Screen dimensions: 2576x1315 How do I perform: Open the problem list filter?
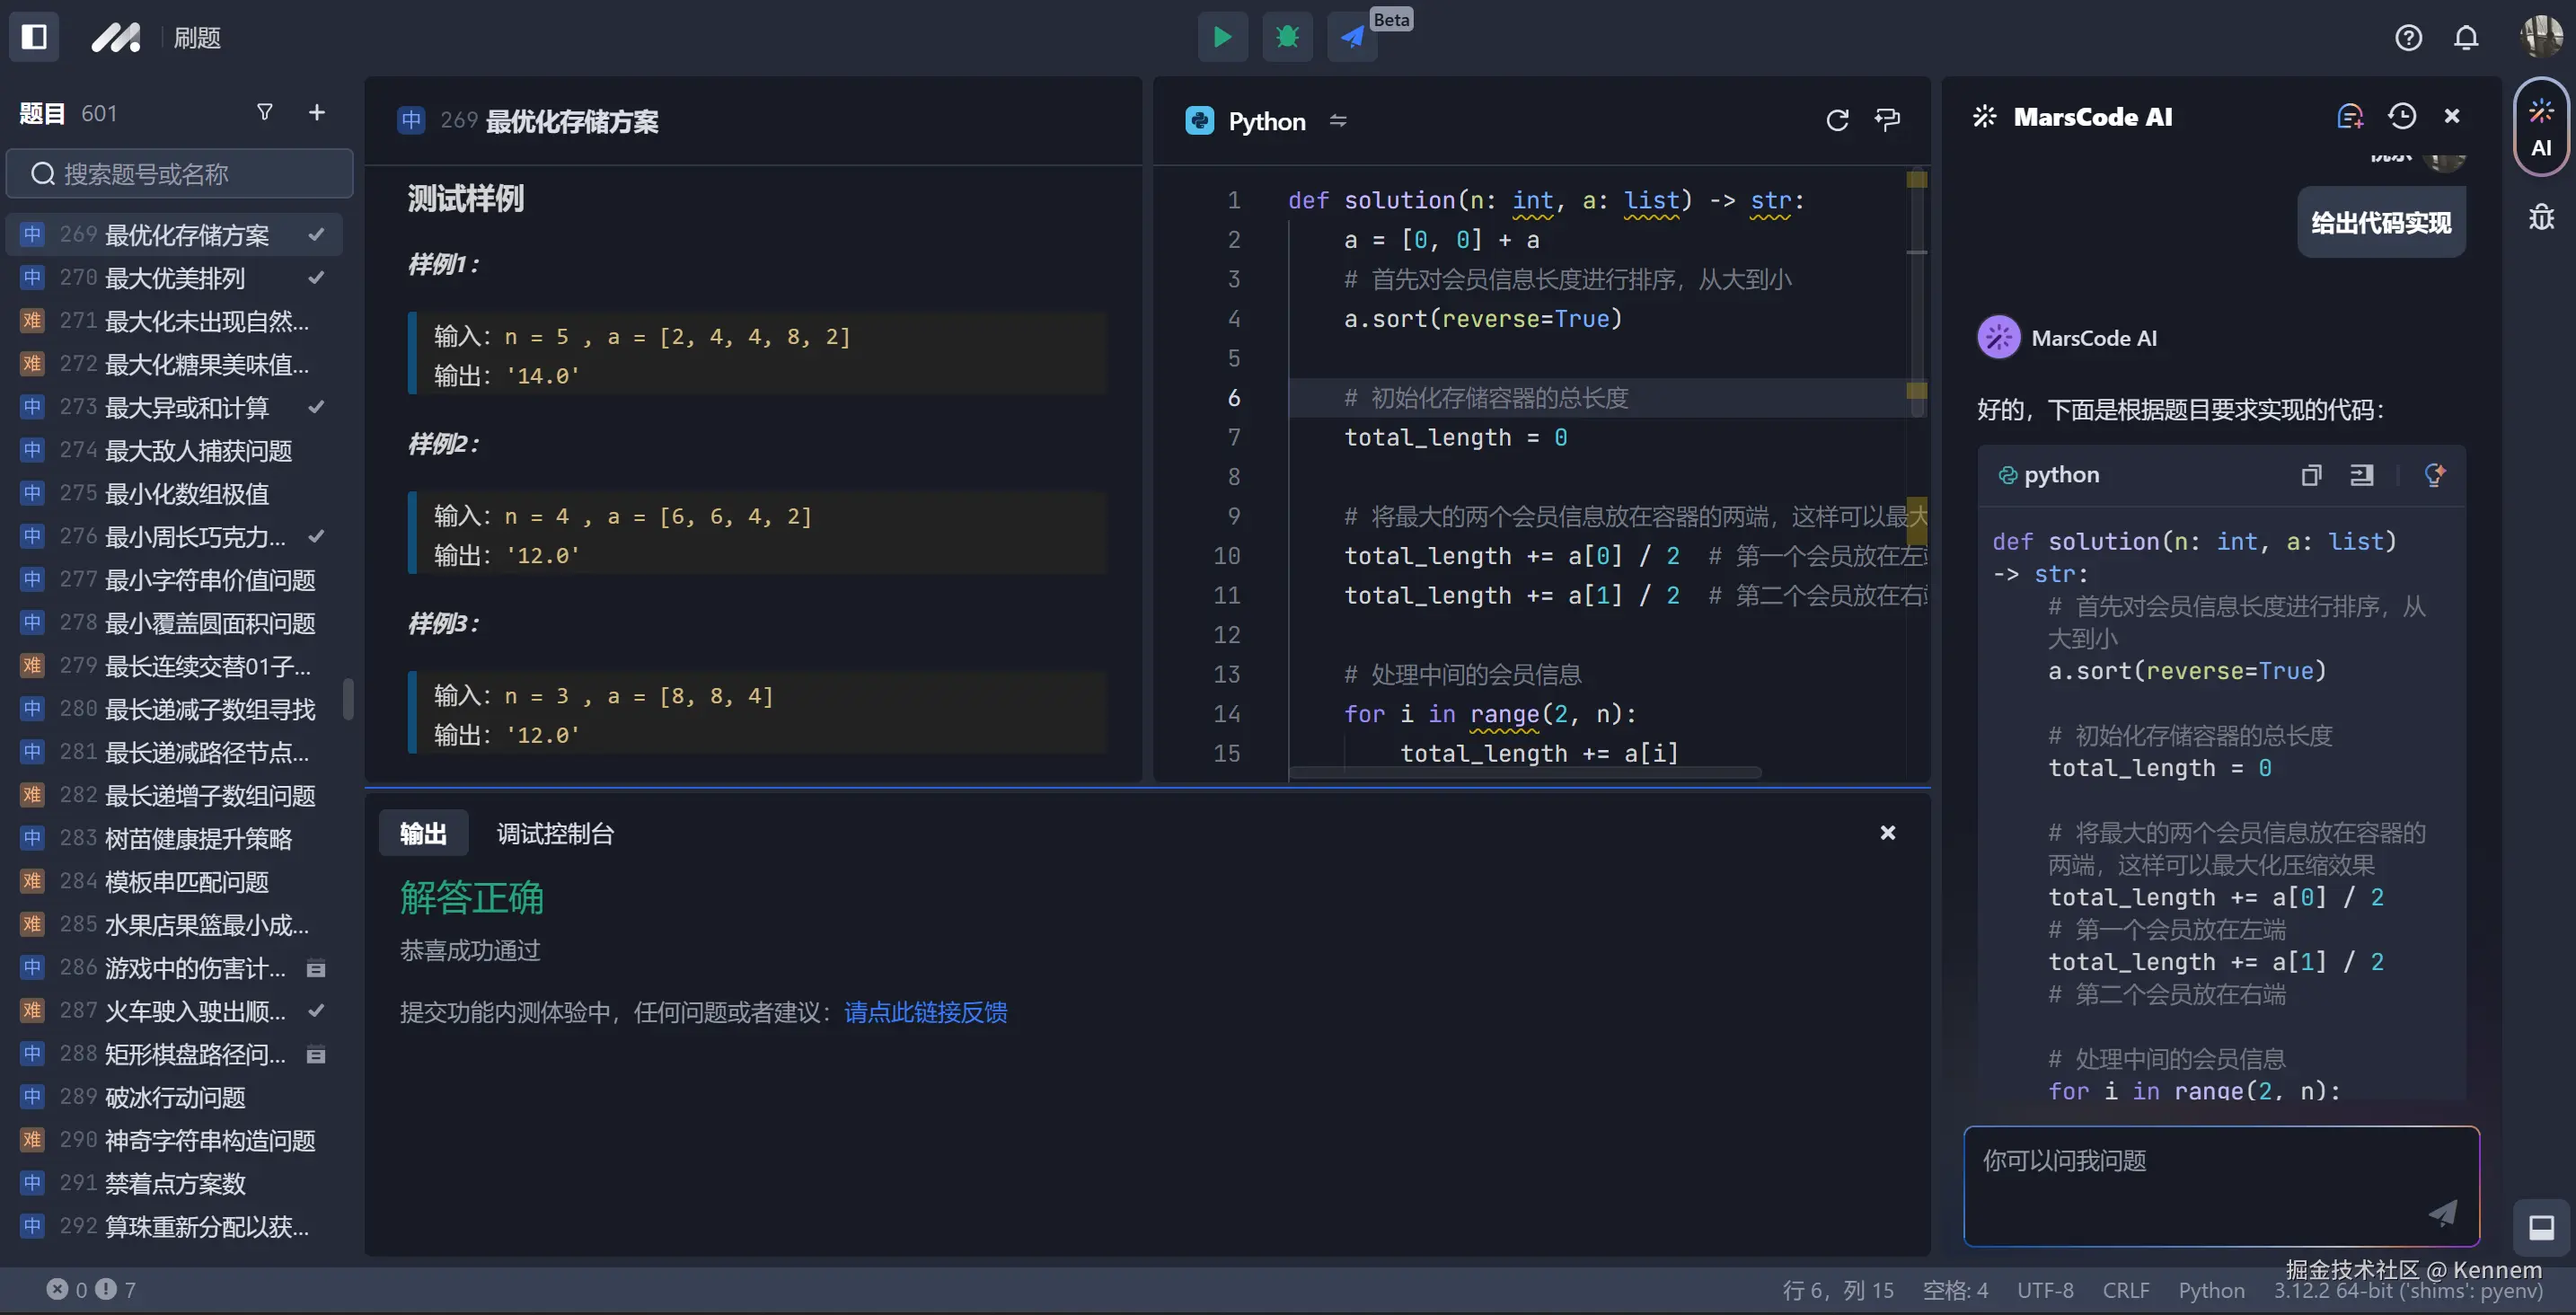[x=265, y=113]
